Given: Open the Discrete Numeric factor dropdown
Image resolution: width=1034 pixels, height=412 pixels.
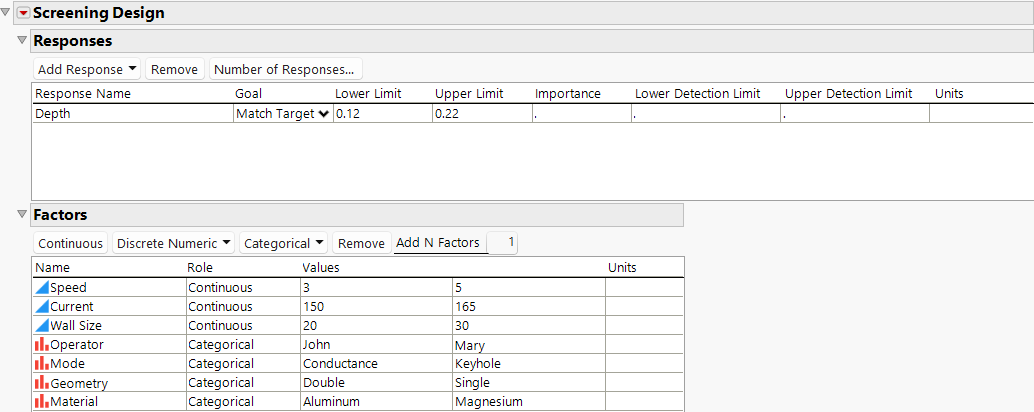Looking at the screenshot, I should [x=174, y=243].
